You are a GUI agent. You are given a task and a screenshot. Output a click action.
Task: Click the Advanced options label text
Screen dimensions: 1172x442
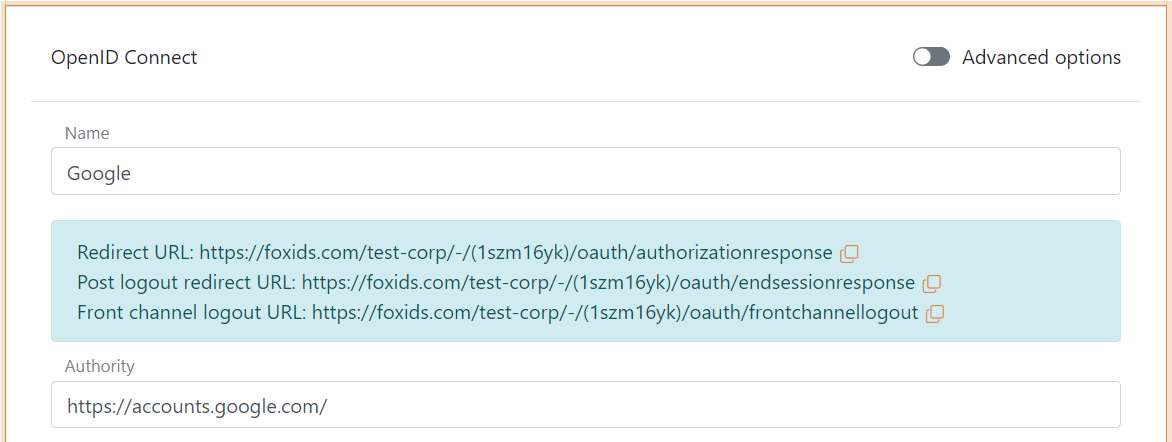(1041, 57)
